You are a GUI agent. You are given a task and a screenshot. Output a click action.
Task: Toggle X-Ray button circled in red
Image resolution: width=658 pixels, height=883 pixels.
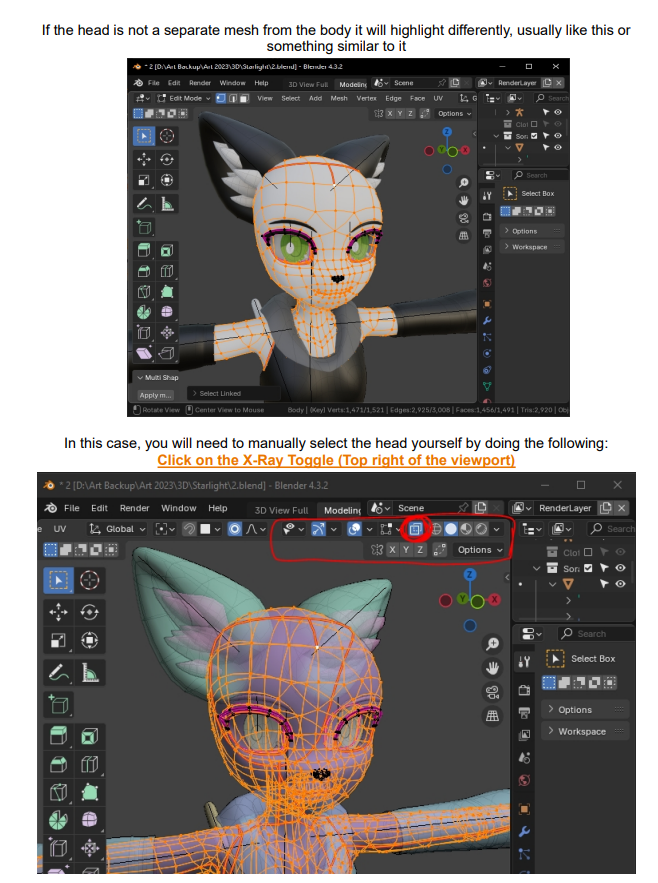[418, 528]
